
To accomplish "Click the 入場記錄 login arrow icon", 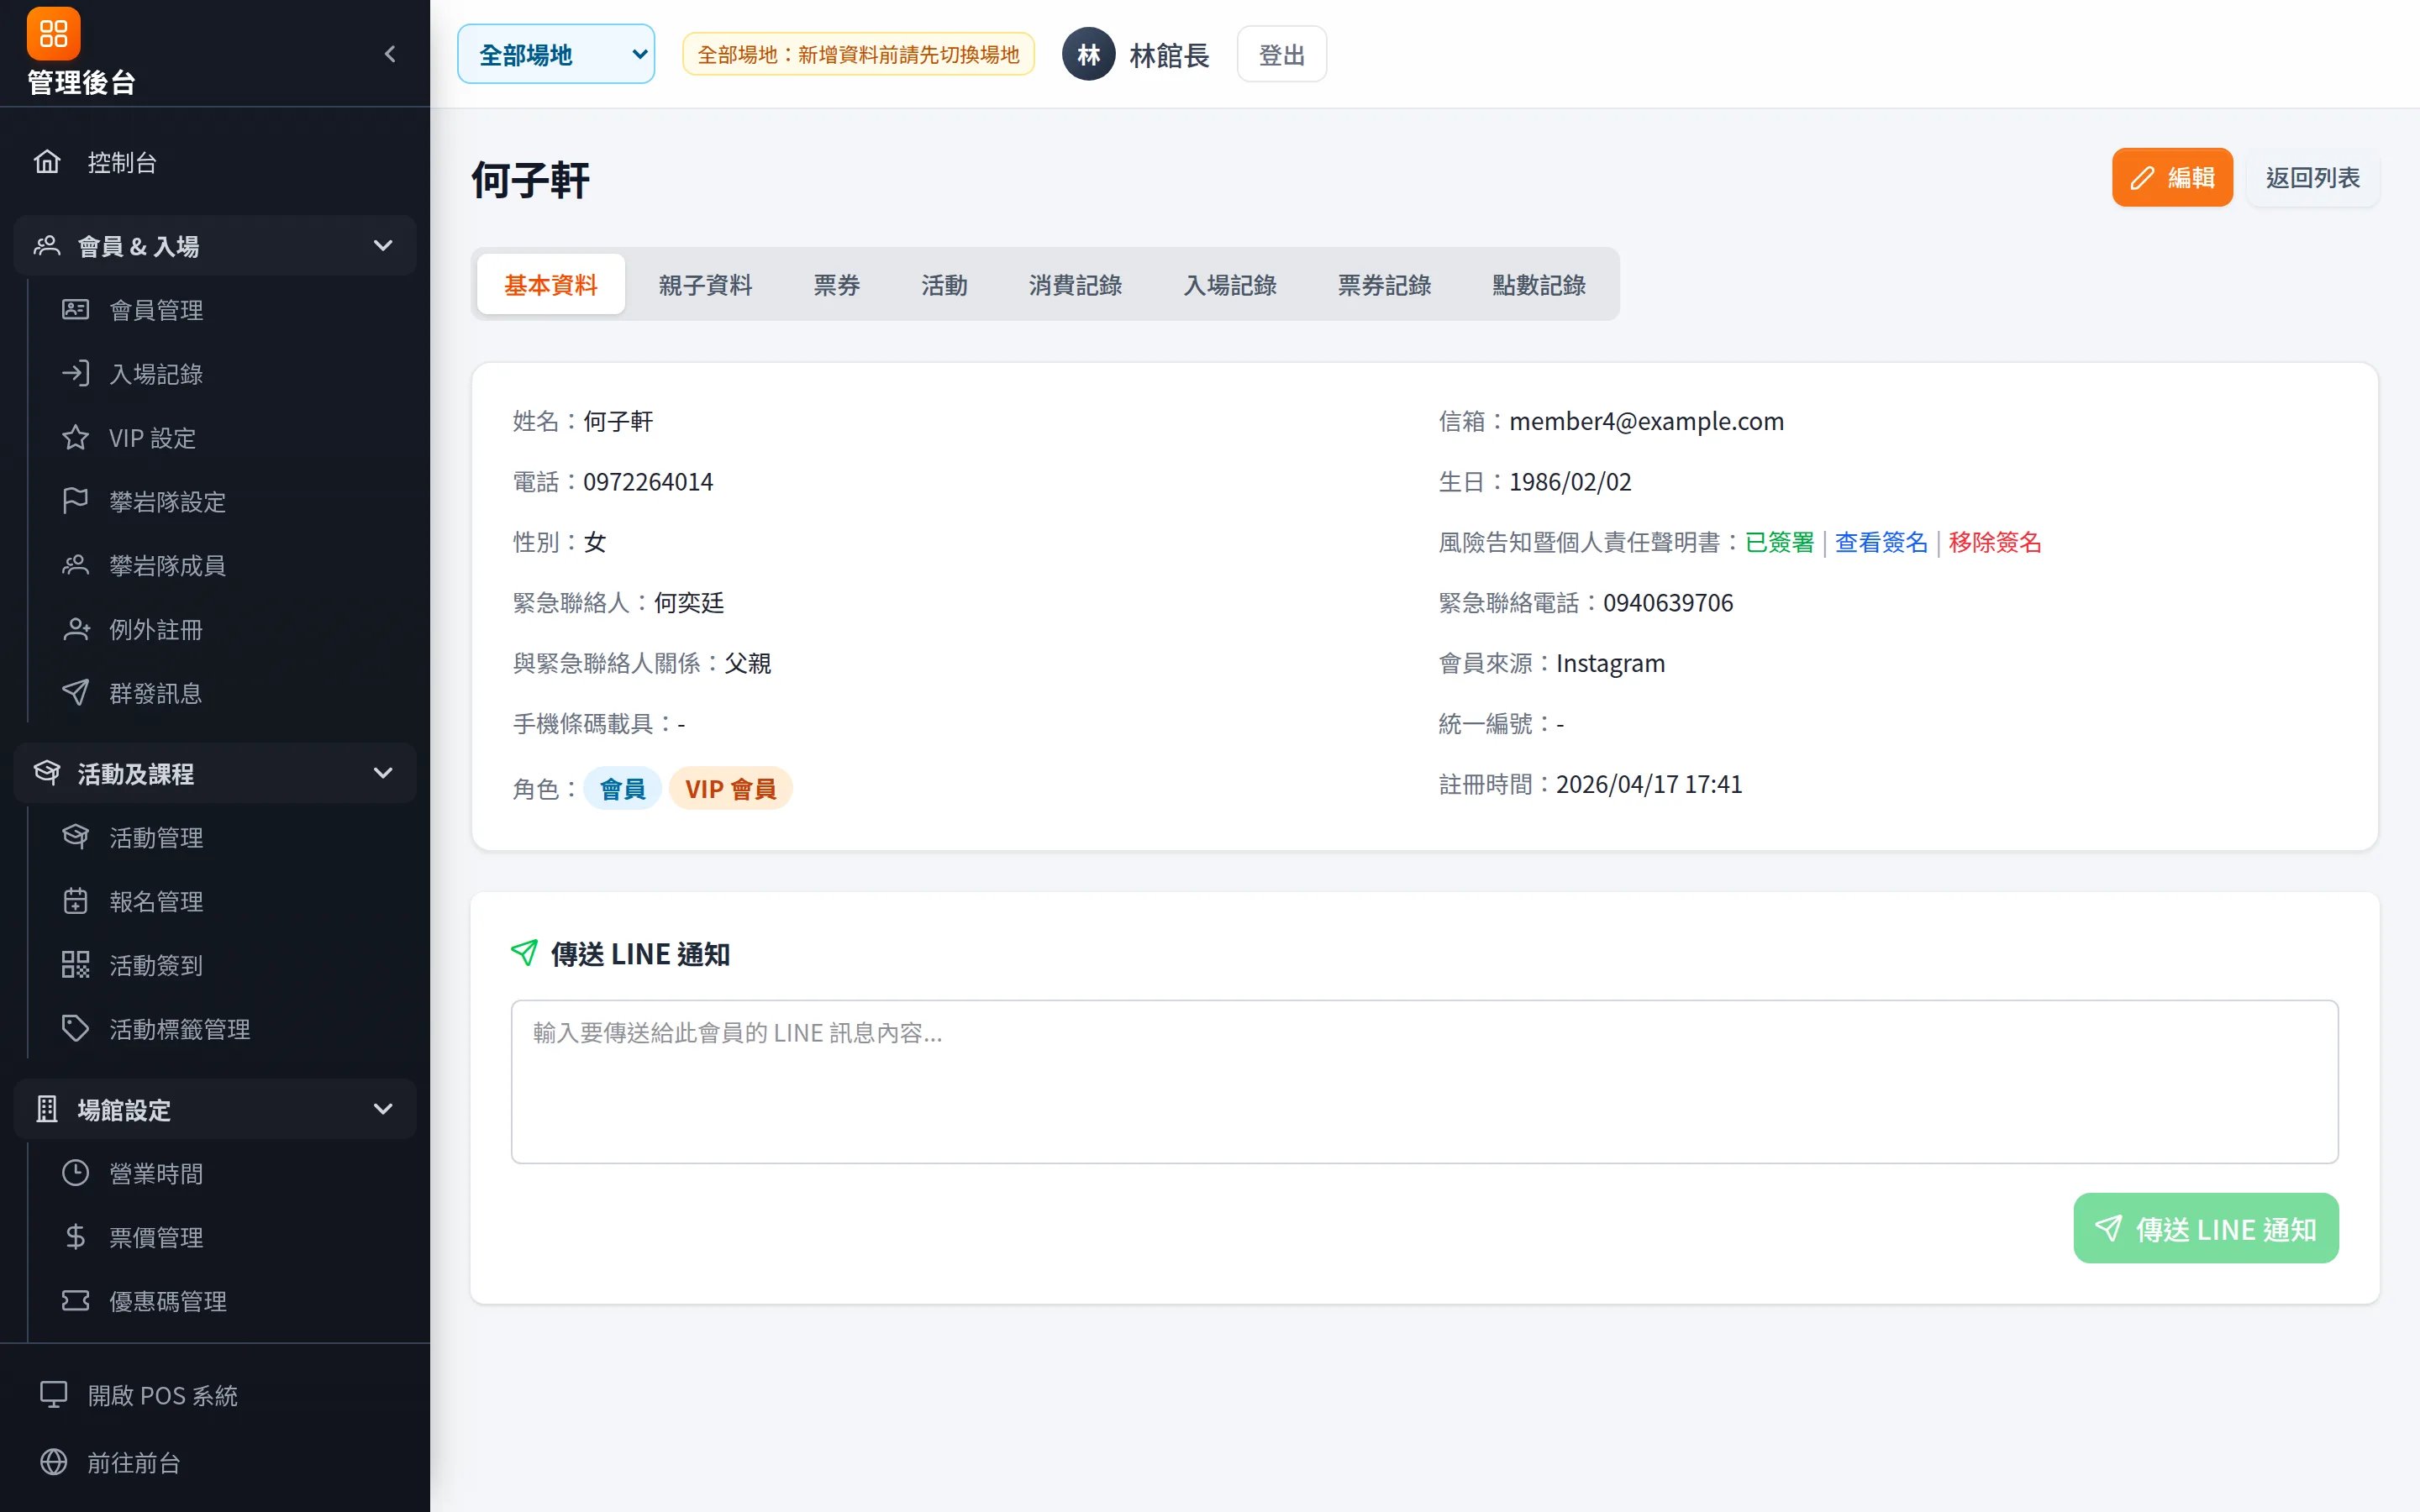I will (76, 374).
